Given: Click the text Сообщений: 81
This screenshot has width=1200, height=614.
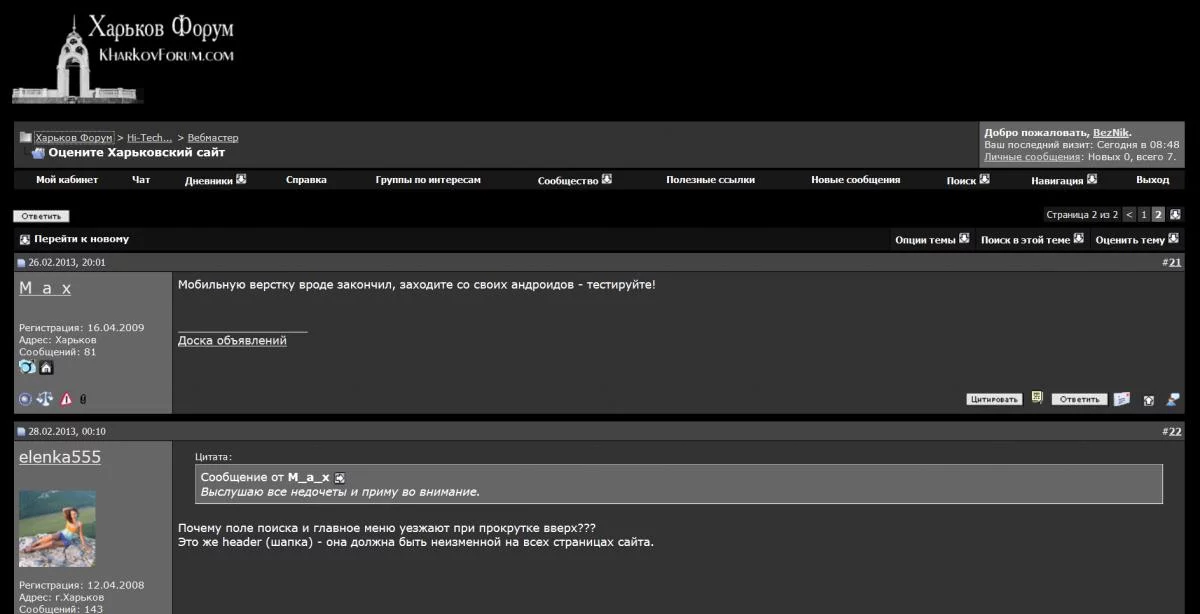Looking at the screenshot, I should 57,352.
